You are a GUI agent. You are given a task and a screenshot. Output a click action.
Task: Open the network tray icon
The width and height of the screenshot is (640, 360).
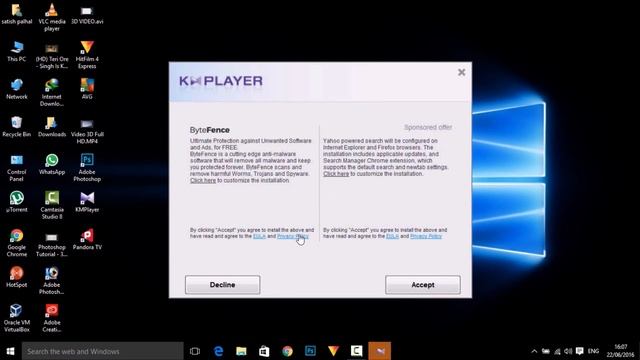pos(557,351)
